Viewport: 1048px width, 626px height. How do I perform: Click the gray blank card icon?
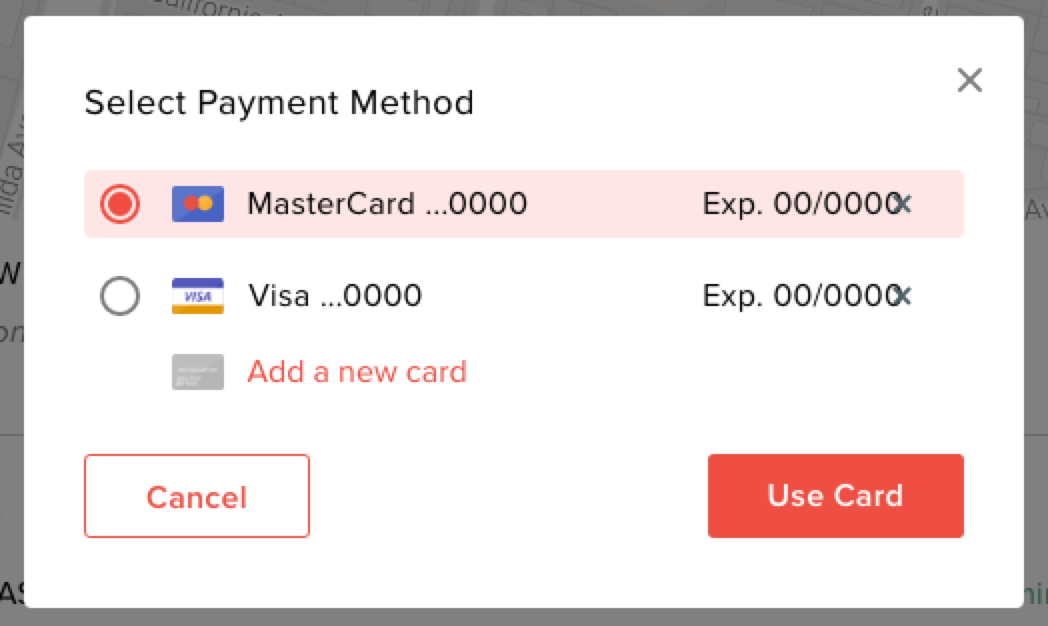pos(198,372)
